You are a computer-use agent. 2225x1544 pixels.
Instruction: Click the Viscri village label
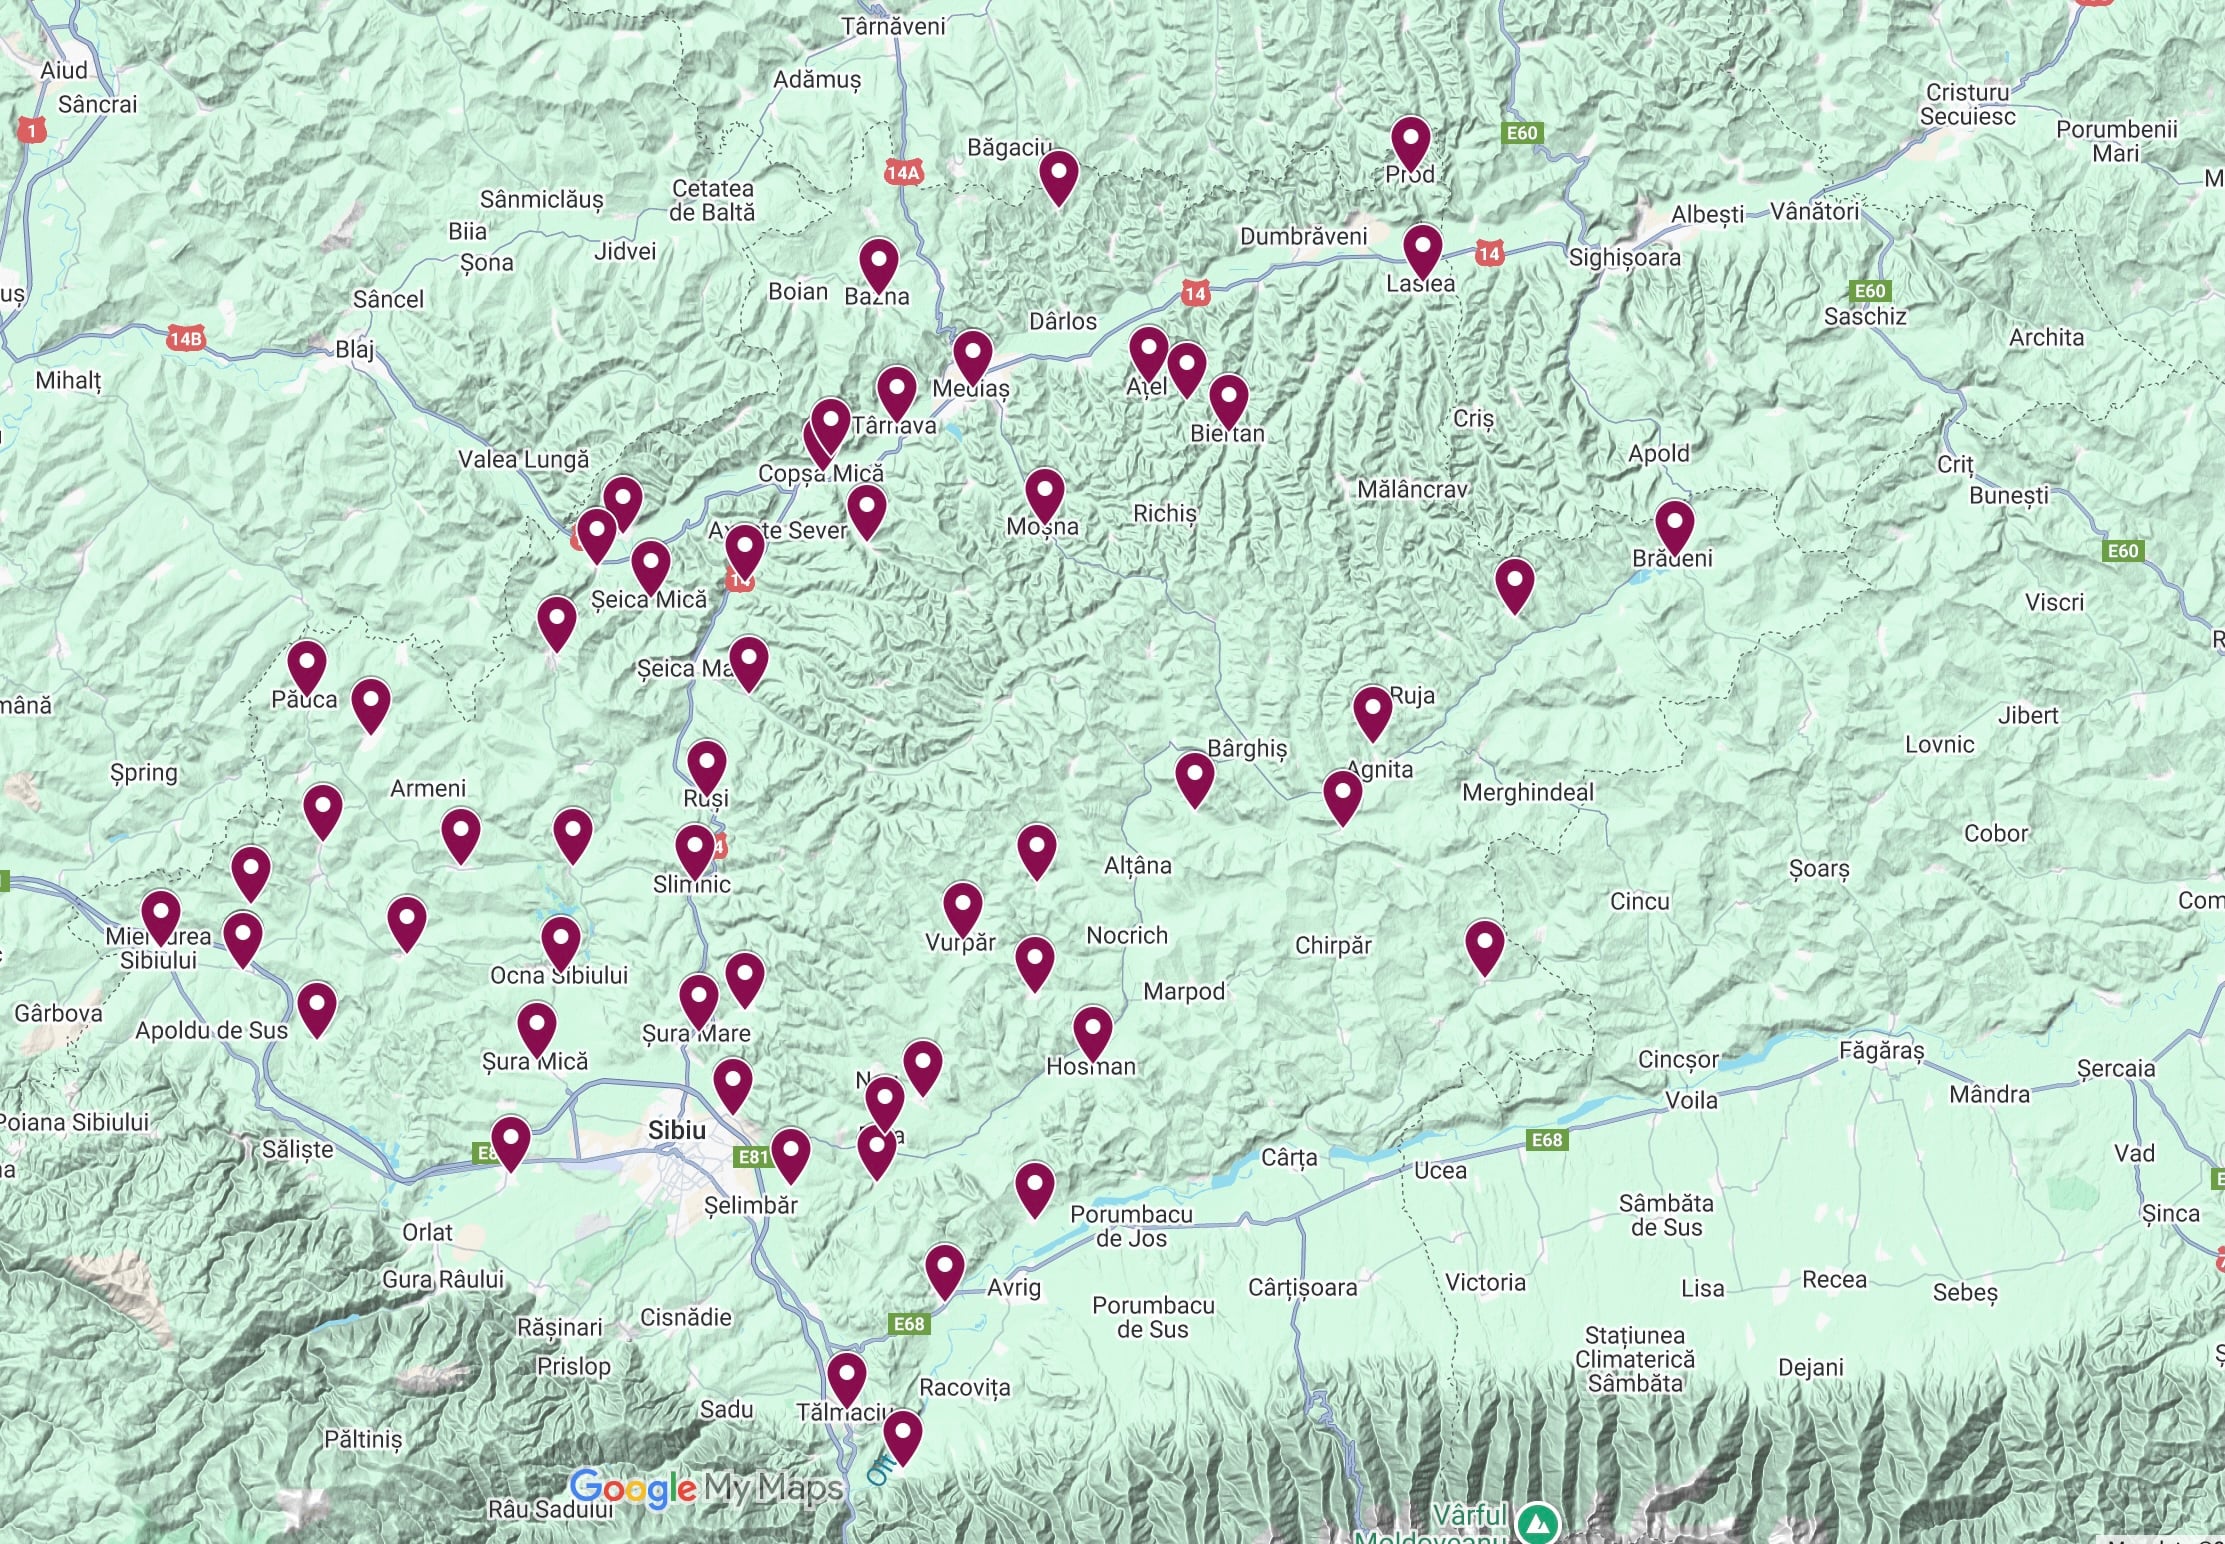click(x=2055, y=602)
